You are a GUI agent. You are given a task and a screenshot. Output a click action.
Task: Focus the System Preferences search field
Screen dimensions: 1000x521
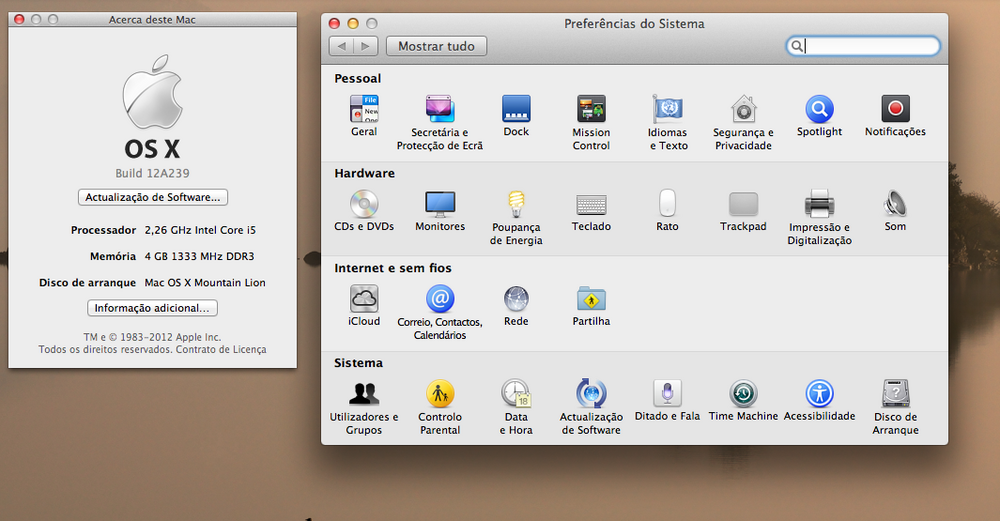tap(863, 46)
